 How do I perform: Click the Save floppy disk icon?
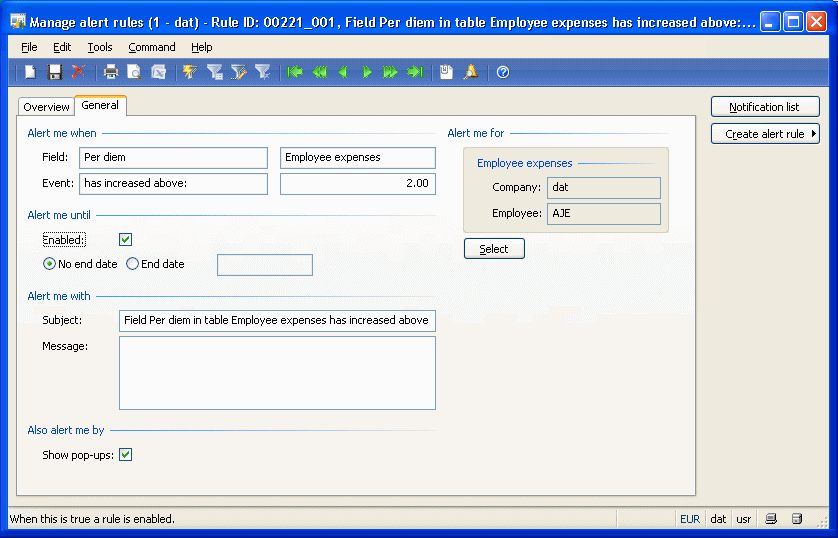(x=55, y=72)
